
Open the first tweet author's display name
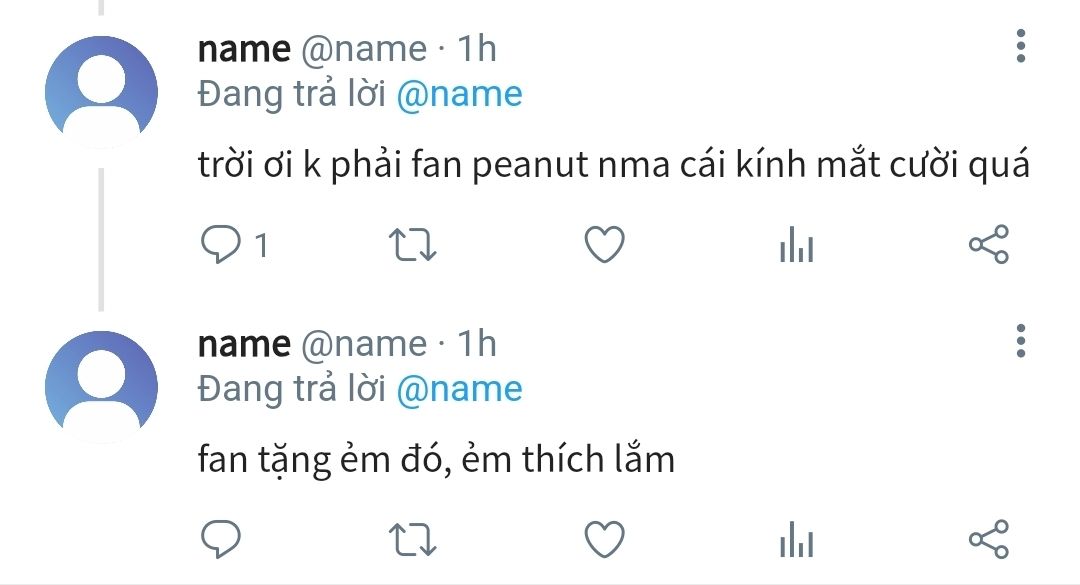[244, 48]
